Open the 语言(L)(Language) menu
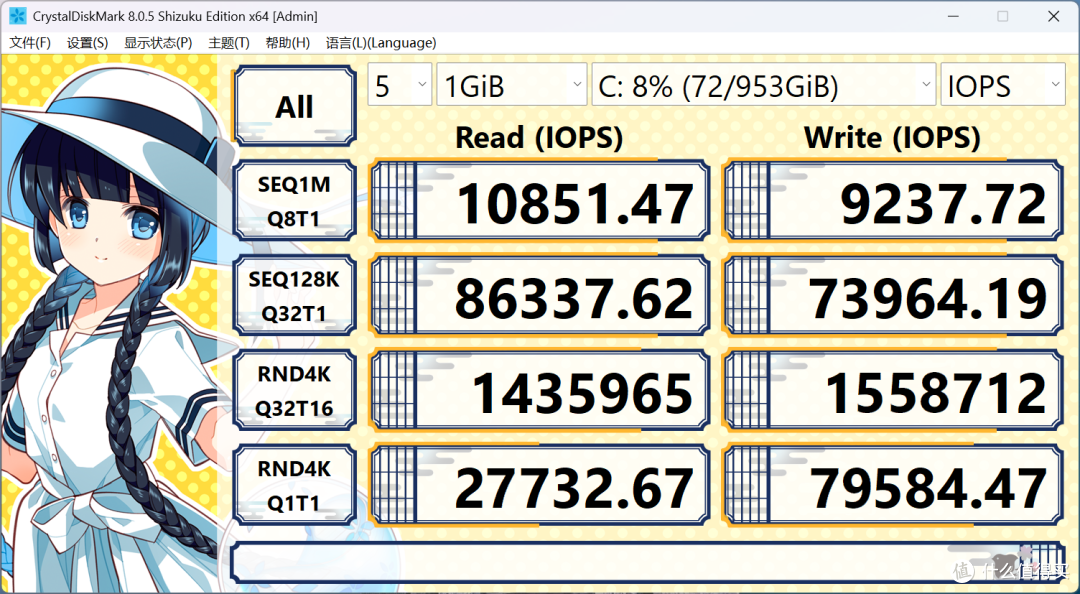The width and height of the screenshot is (1080, 594). pyautogui.click(x=381, y=43)
